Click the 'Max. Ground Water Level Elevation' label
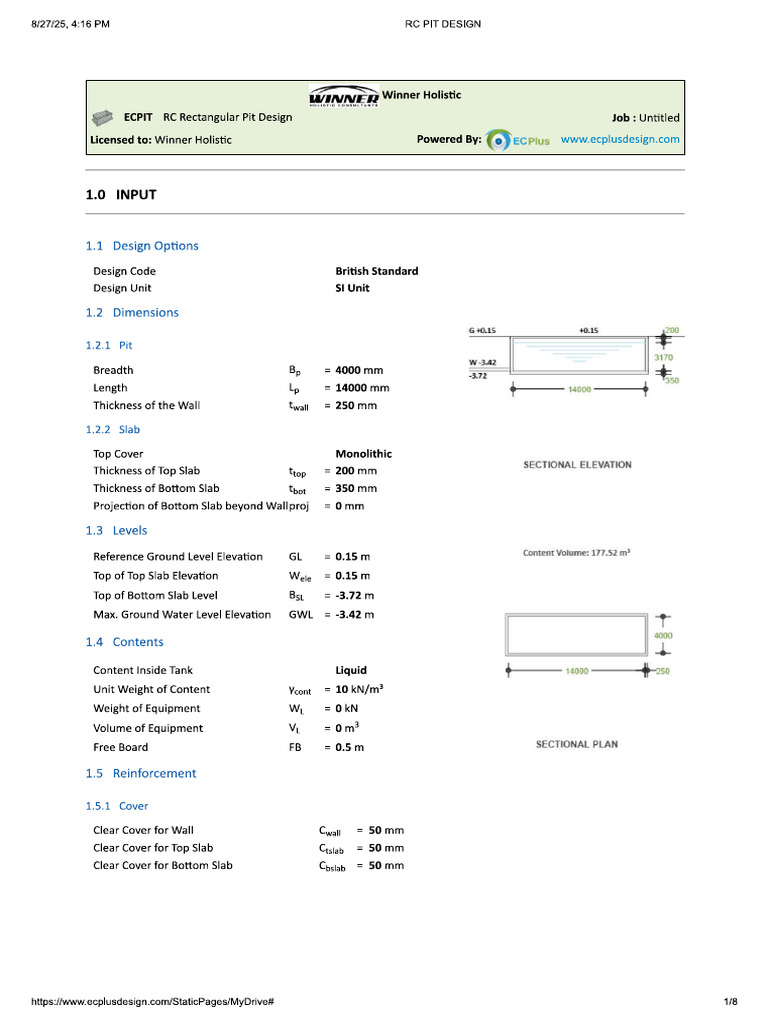The height and width of the screenshot is (1024, 768). point(182,615)
